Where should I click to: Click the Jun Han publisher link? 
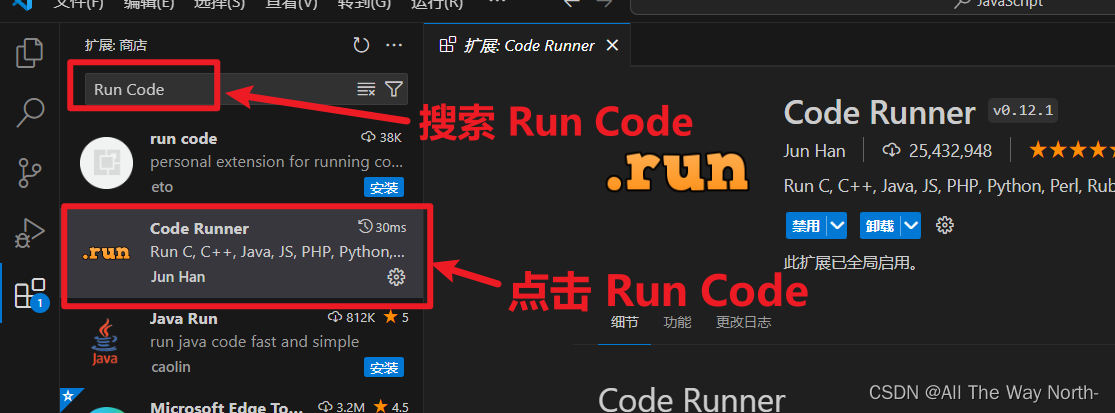[815, 151]
